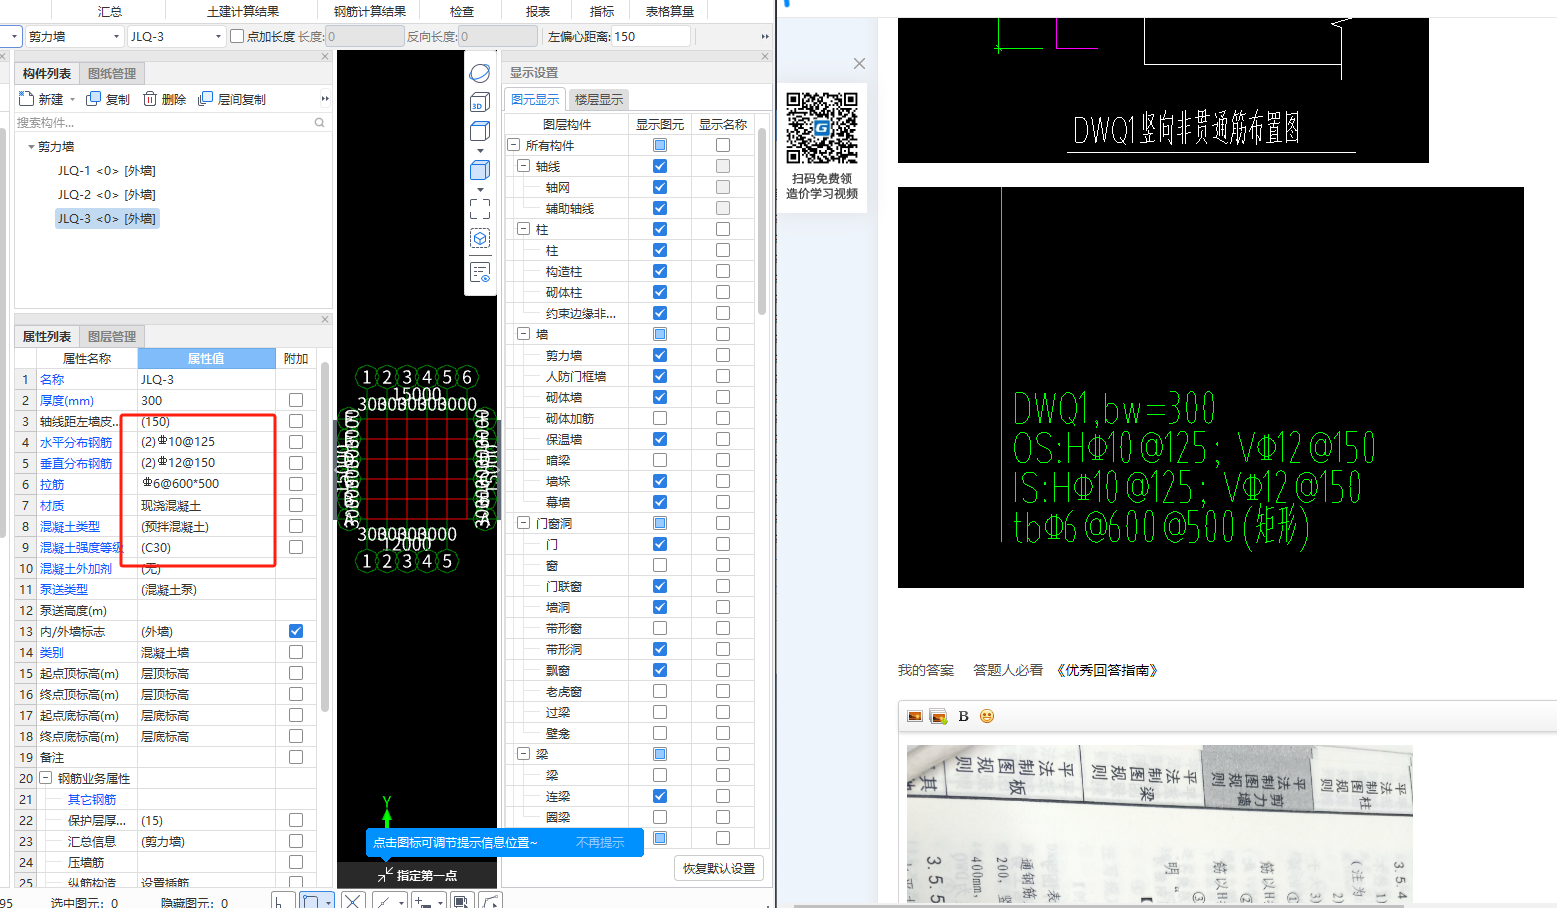1557x908 pixels.
Task: Check 显示图元 for 砌体加筋
Action: (x=660, y=418)
